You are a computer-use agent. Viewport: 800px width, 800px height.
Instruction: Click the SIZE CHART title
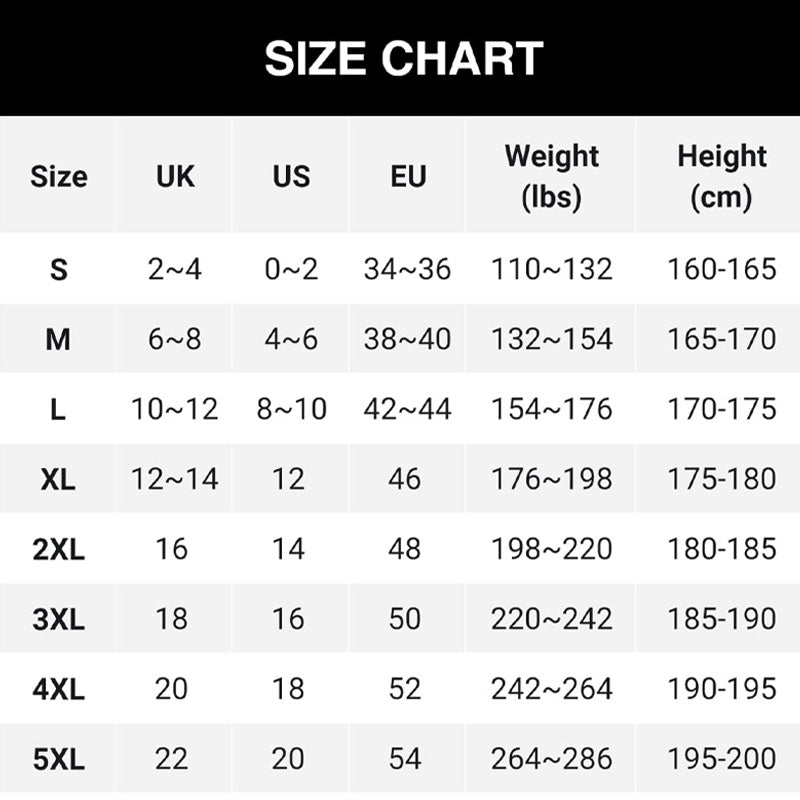[404, 59]
